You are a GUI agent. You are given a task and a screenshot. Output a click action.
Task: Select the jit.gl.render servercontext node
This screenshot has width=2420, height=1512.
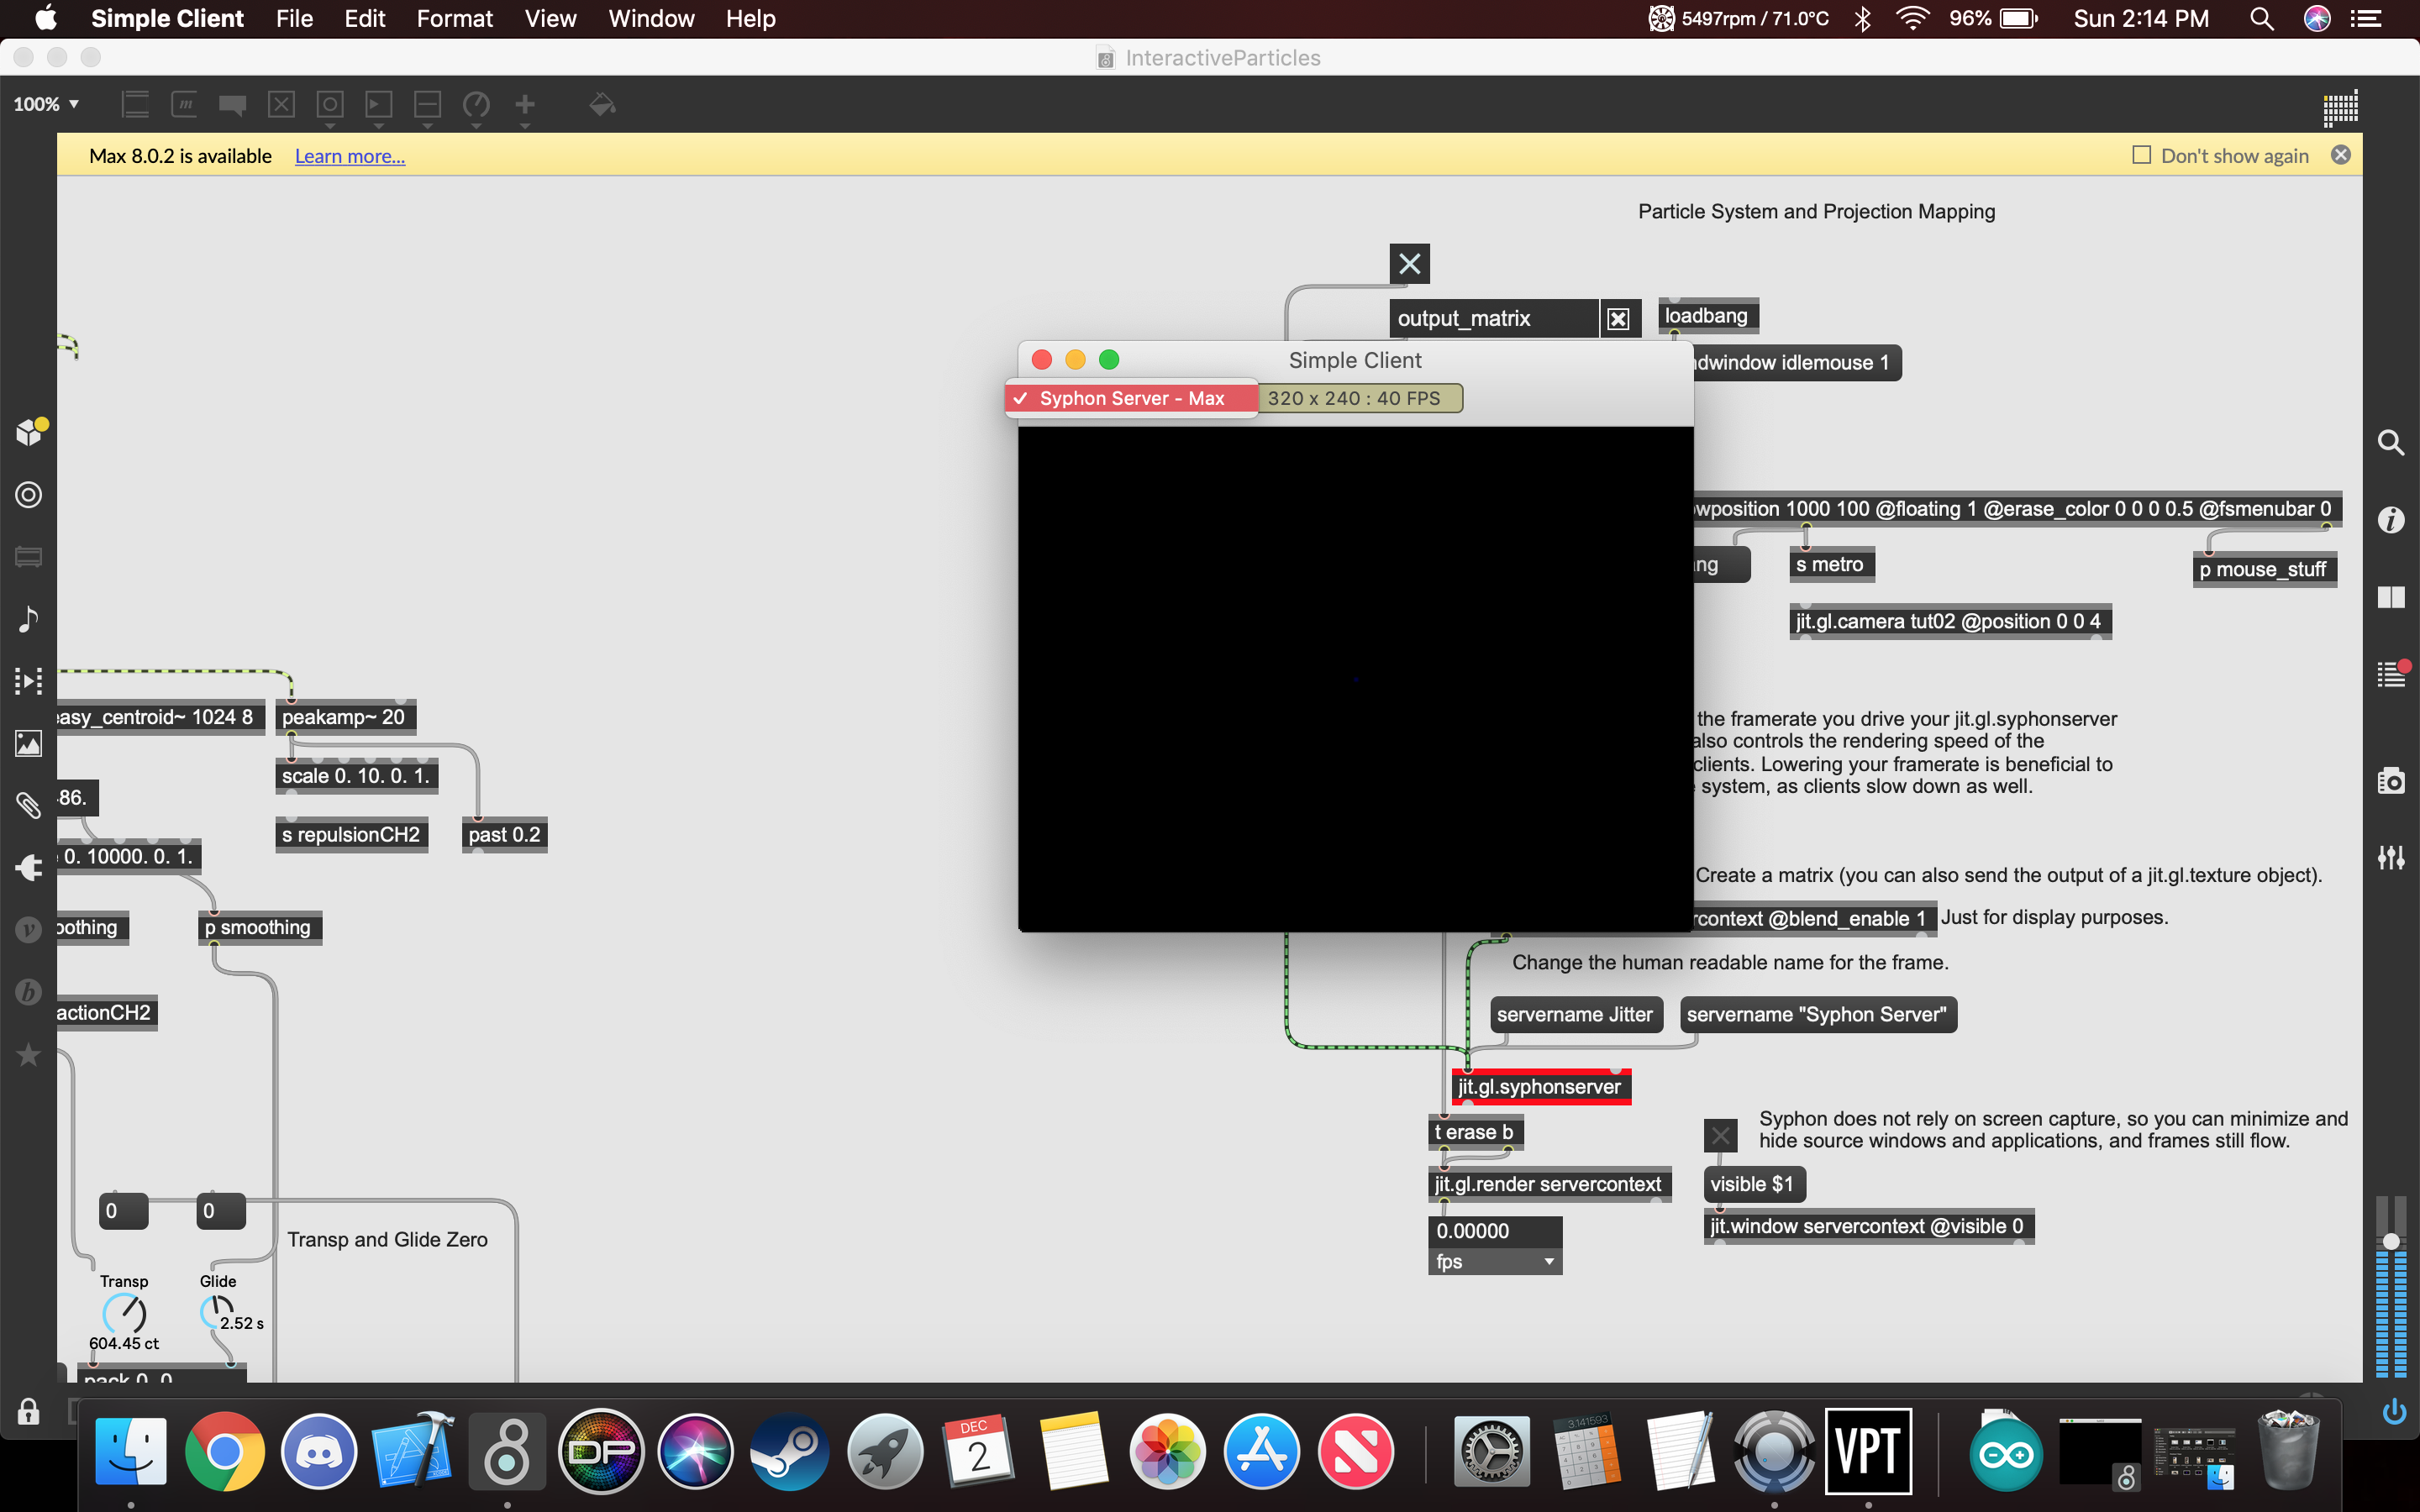[1547, 1183]
